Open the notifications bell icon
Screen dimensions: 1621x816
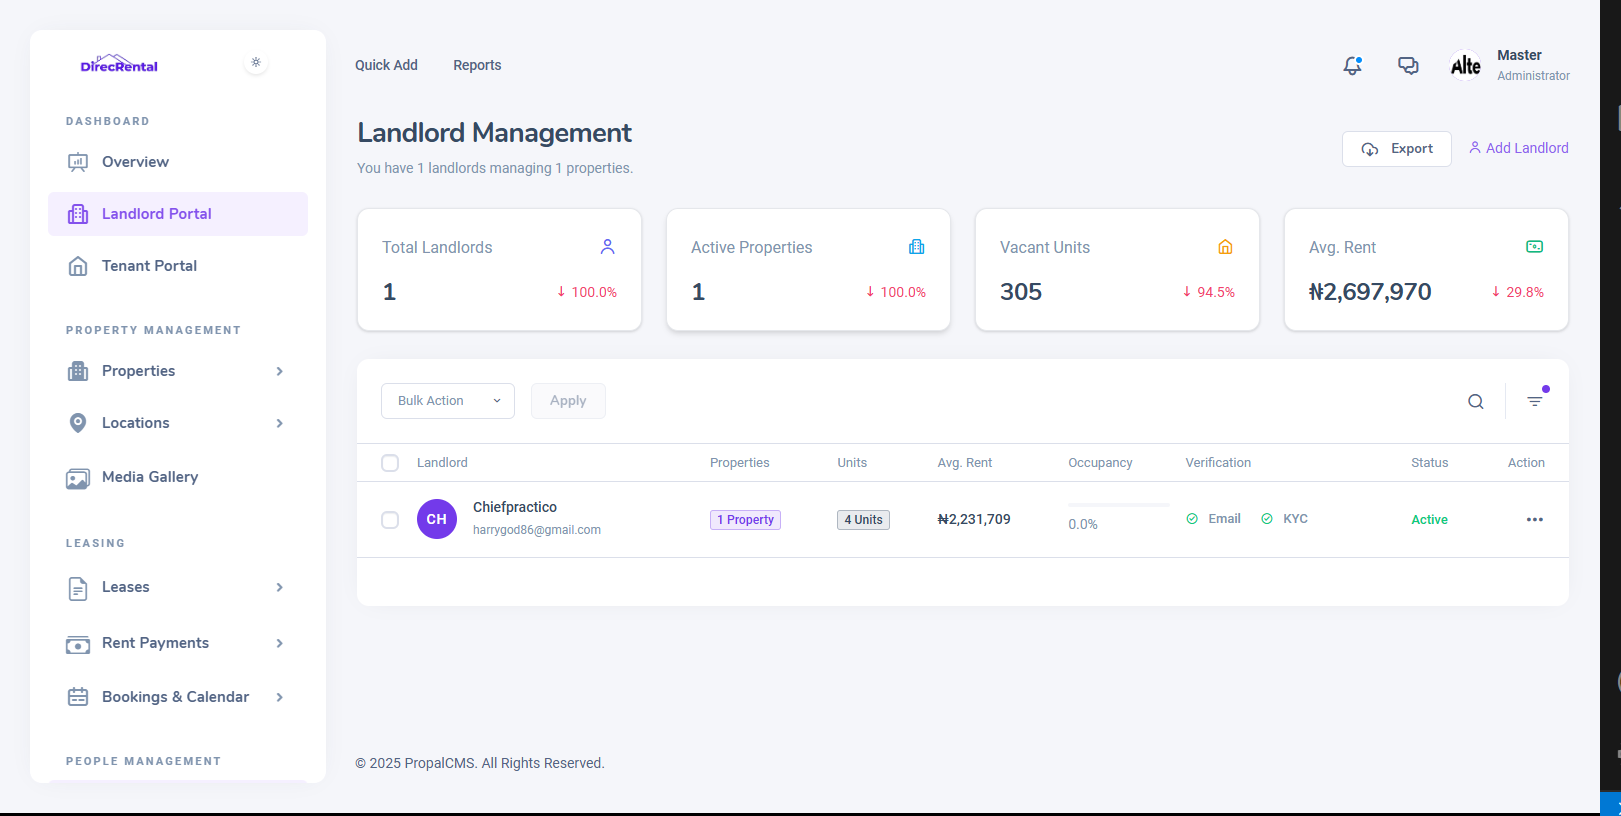click(1352, 66)
